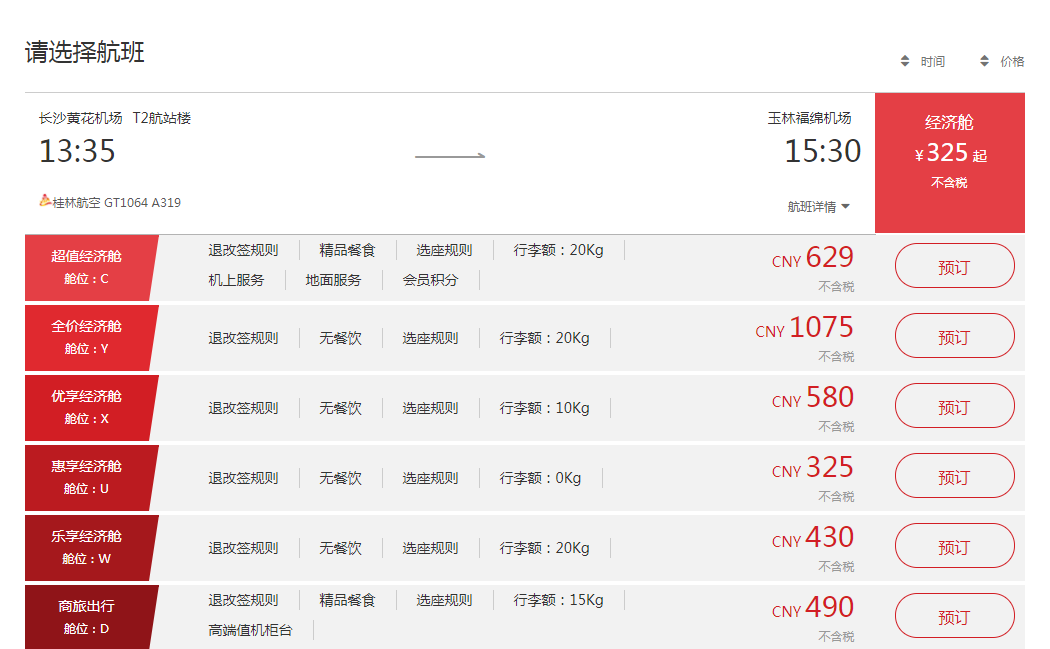This screenshot has height=649, width=1050.
Task: Select the red 经济舱 ¥325 tab
Action: click(x=950, y=163)
